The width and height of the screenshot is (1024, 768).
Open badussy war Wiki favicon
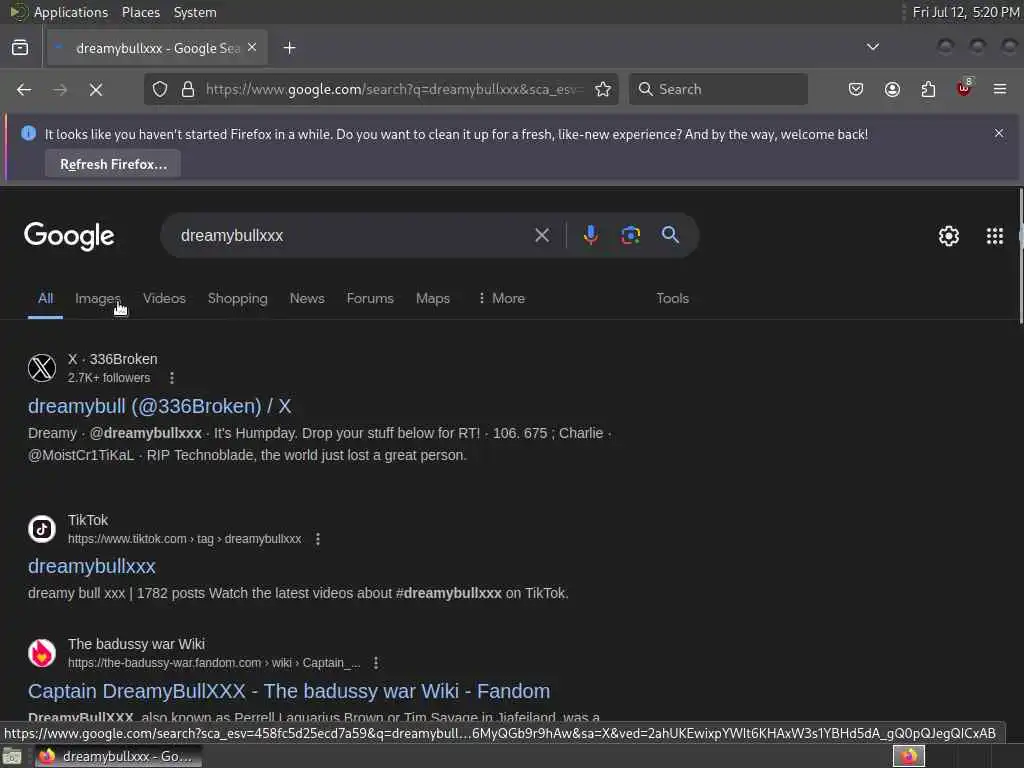(42, 653)
